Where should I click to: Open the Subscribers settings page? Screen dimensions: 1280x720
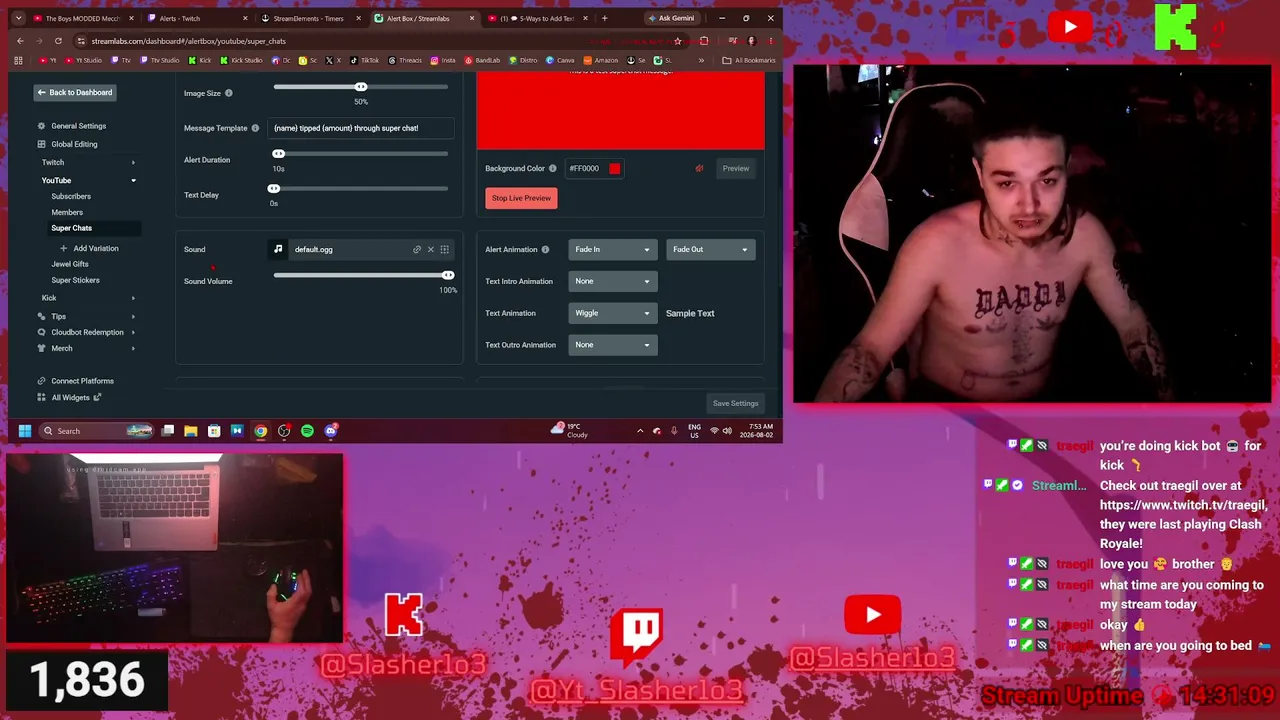pos(71,196)
